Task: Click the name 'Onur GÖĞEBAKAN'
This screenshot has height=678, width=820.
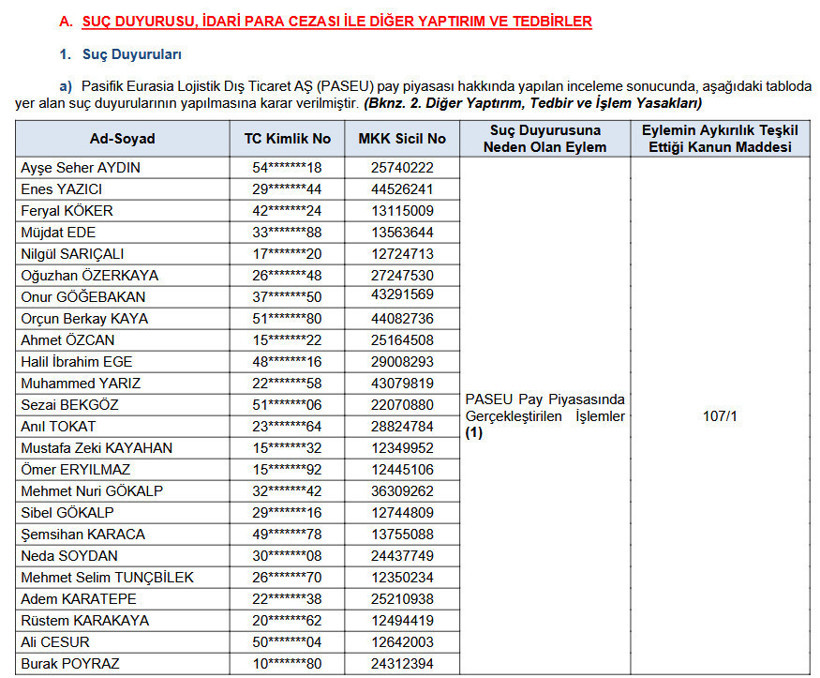Action: pos(83,297)
